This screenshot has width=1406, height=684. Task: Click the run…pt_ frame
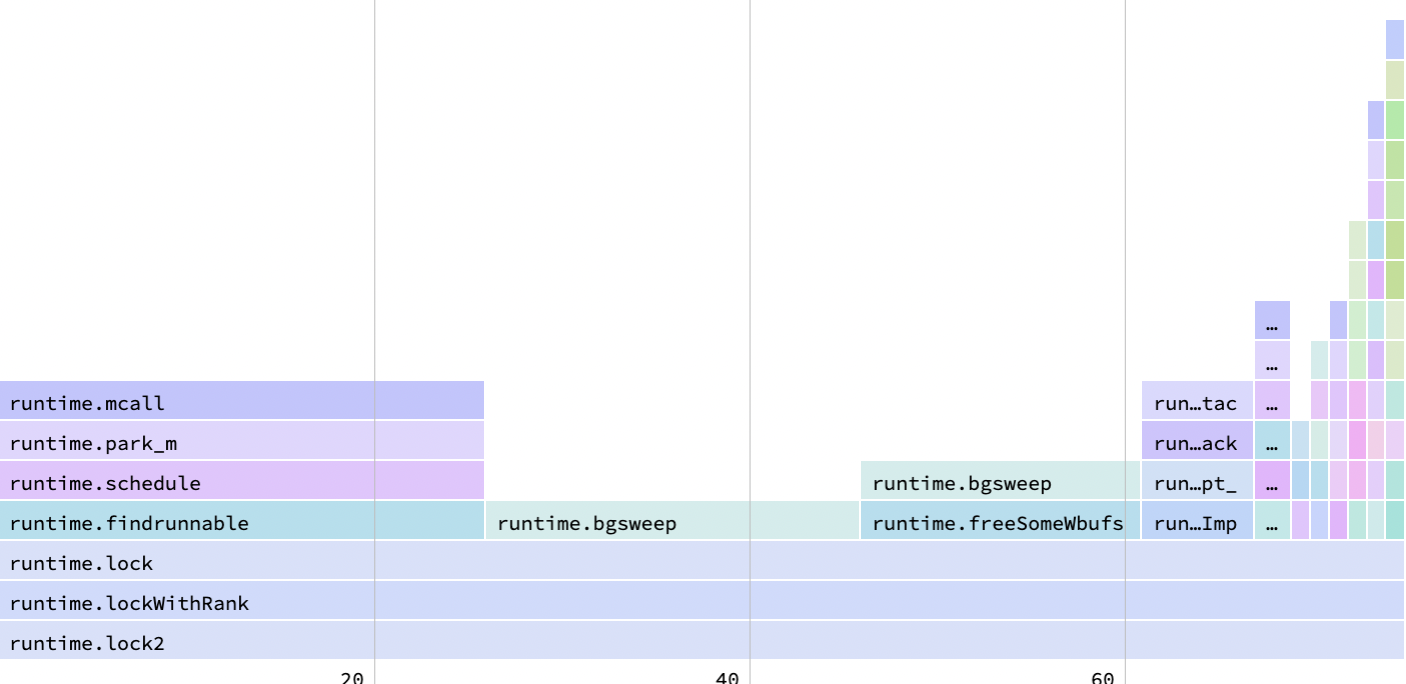(1195, 483)
